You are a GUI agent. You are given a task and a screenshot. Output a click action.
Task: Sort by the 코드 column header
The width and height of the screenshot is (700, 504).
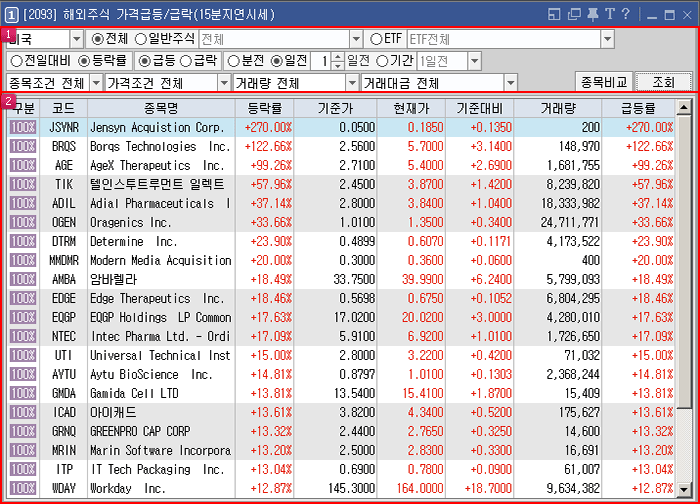63,108
